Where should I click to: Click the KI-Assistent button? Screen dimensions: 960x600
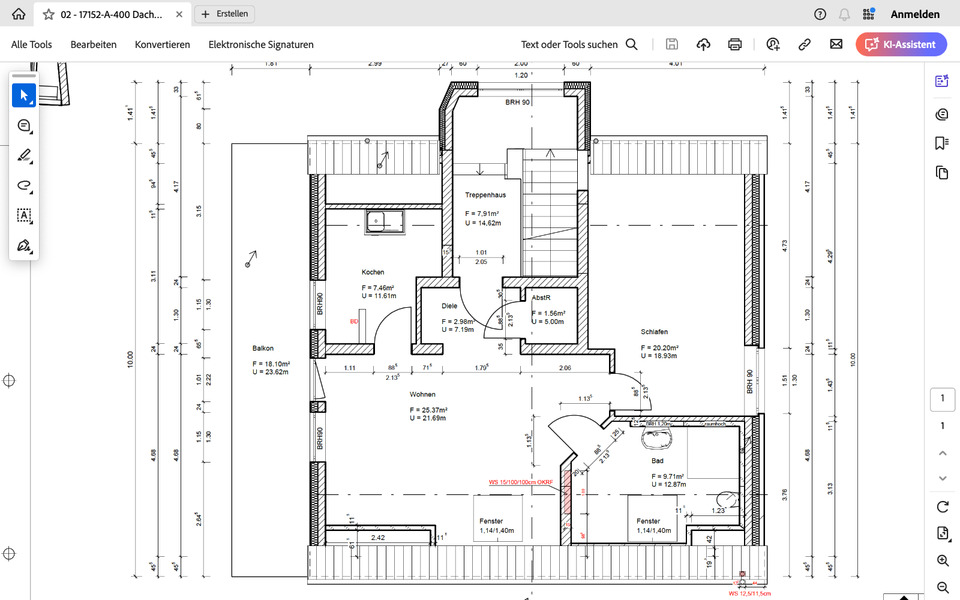901,44
